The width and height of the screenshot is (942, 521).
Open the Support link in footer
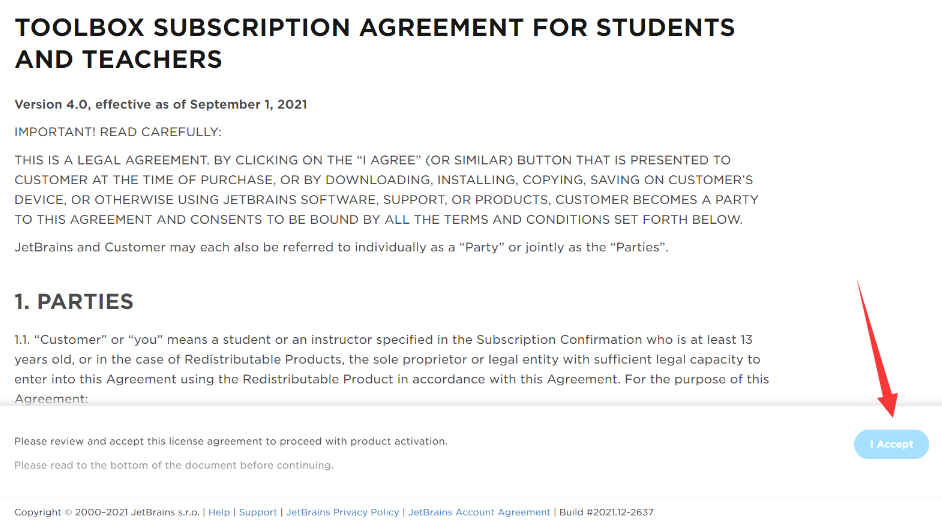[258, 512]
